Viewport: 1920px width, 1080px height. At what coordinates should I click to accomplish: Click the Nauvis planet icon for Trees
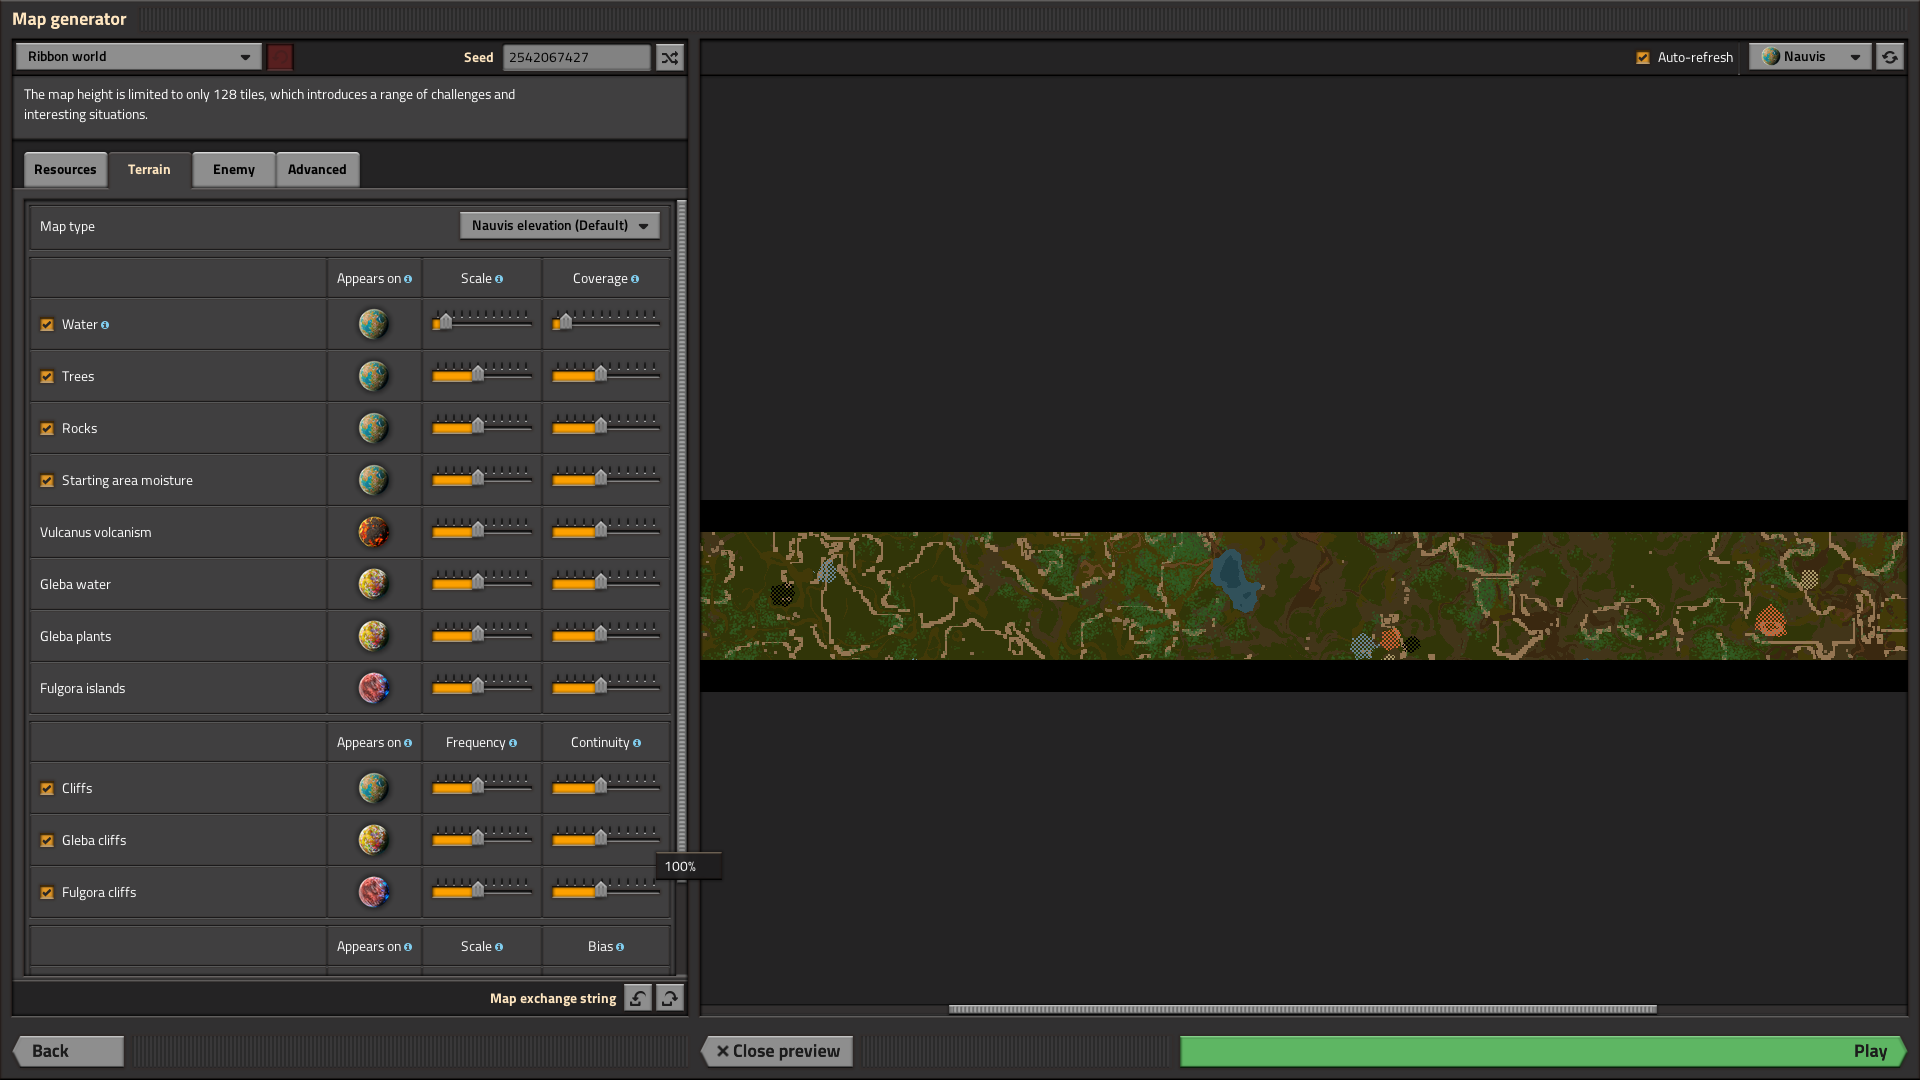pyautogui.click(x=373, y=376)
